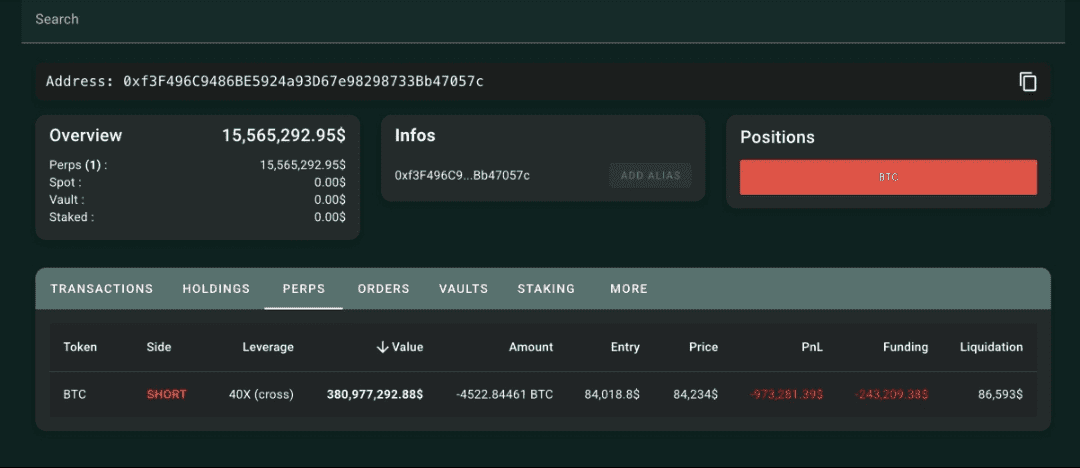1080x468 pixels.
Task: Click the -243,209.38$ funding cell
Action: [x=892, y=394]
